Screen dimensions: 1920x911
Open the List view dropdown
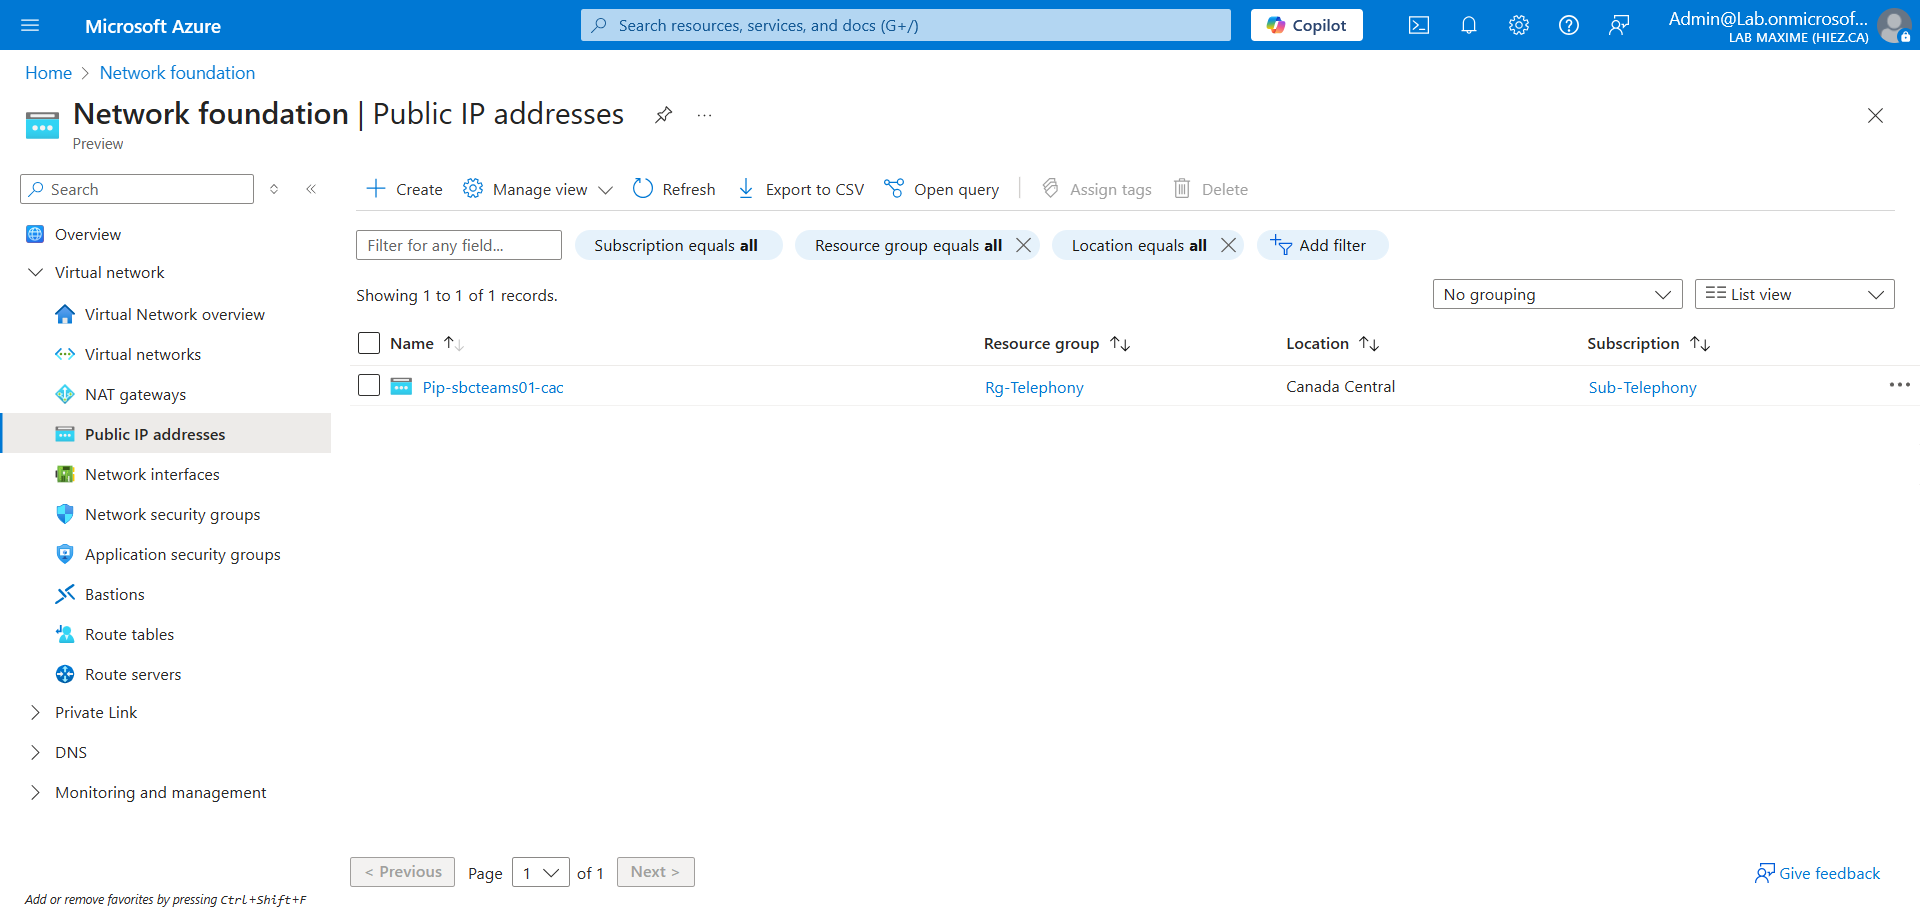(x=1793, y=294)
